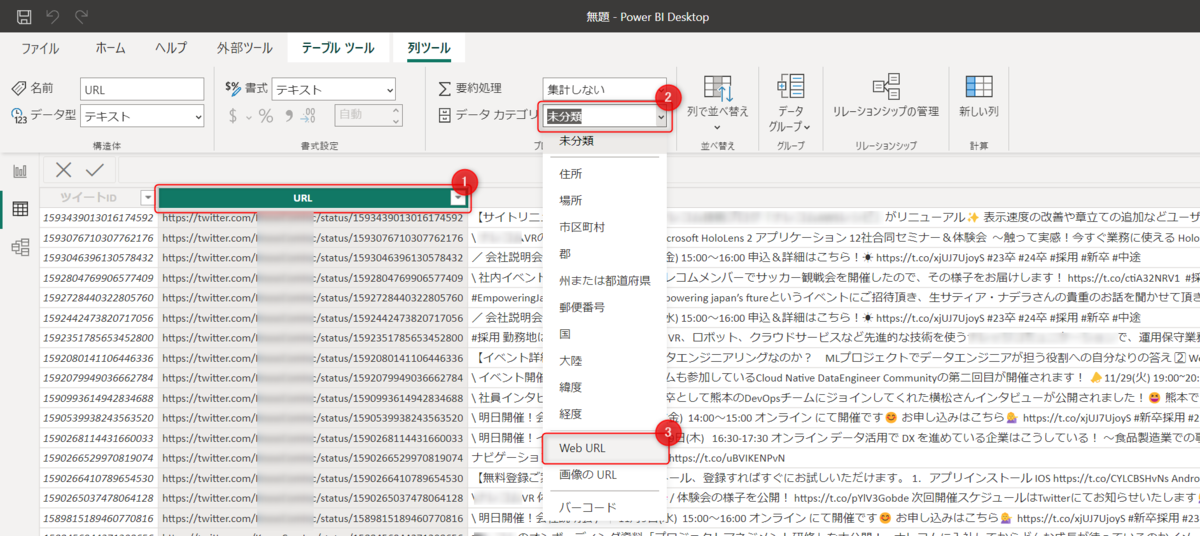Commit formula with the checkmark icon
The image size is (1200, 536).
[97, 171]
